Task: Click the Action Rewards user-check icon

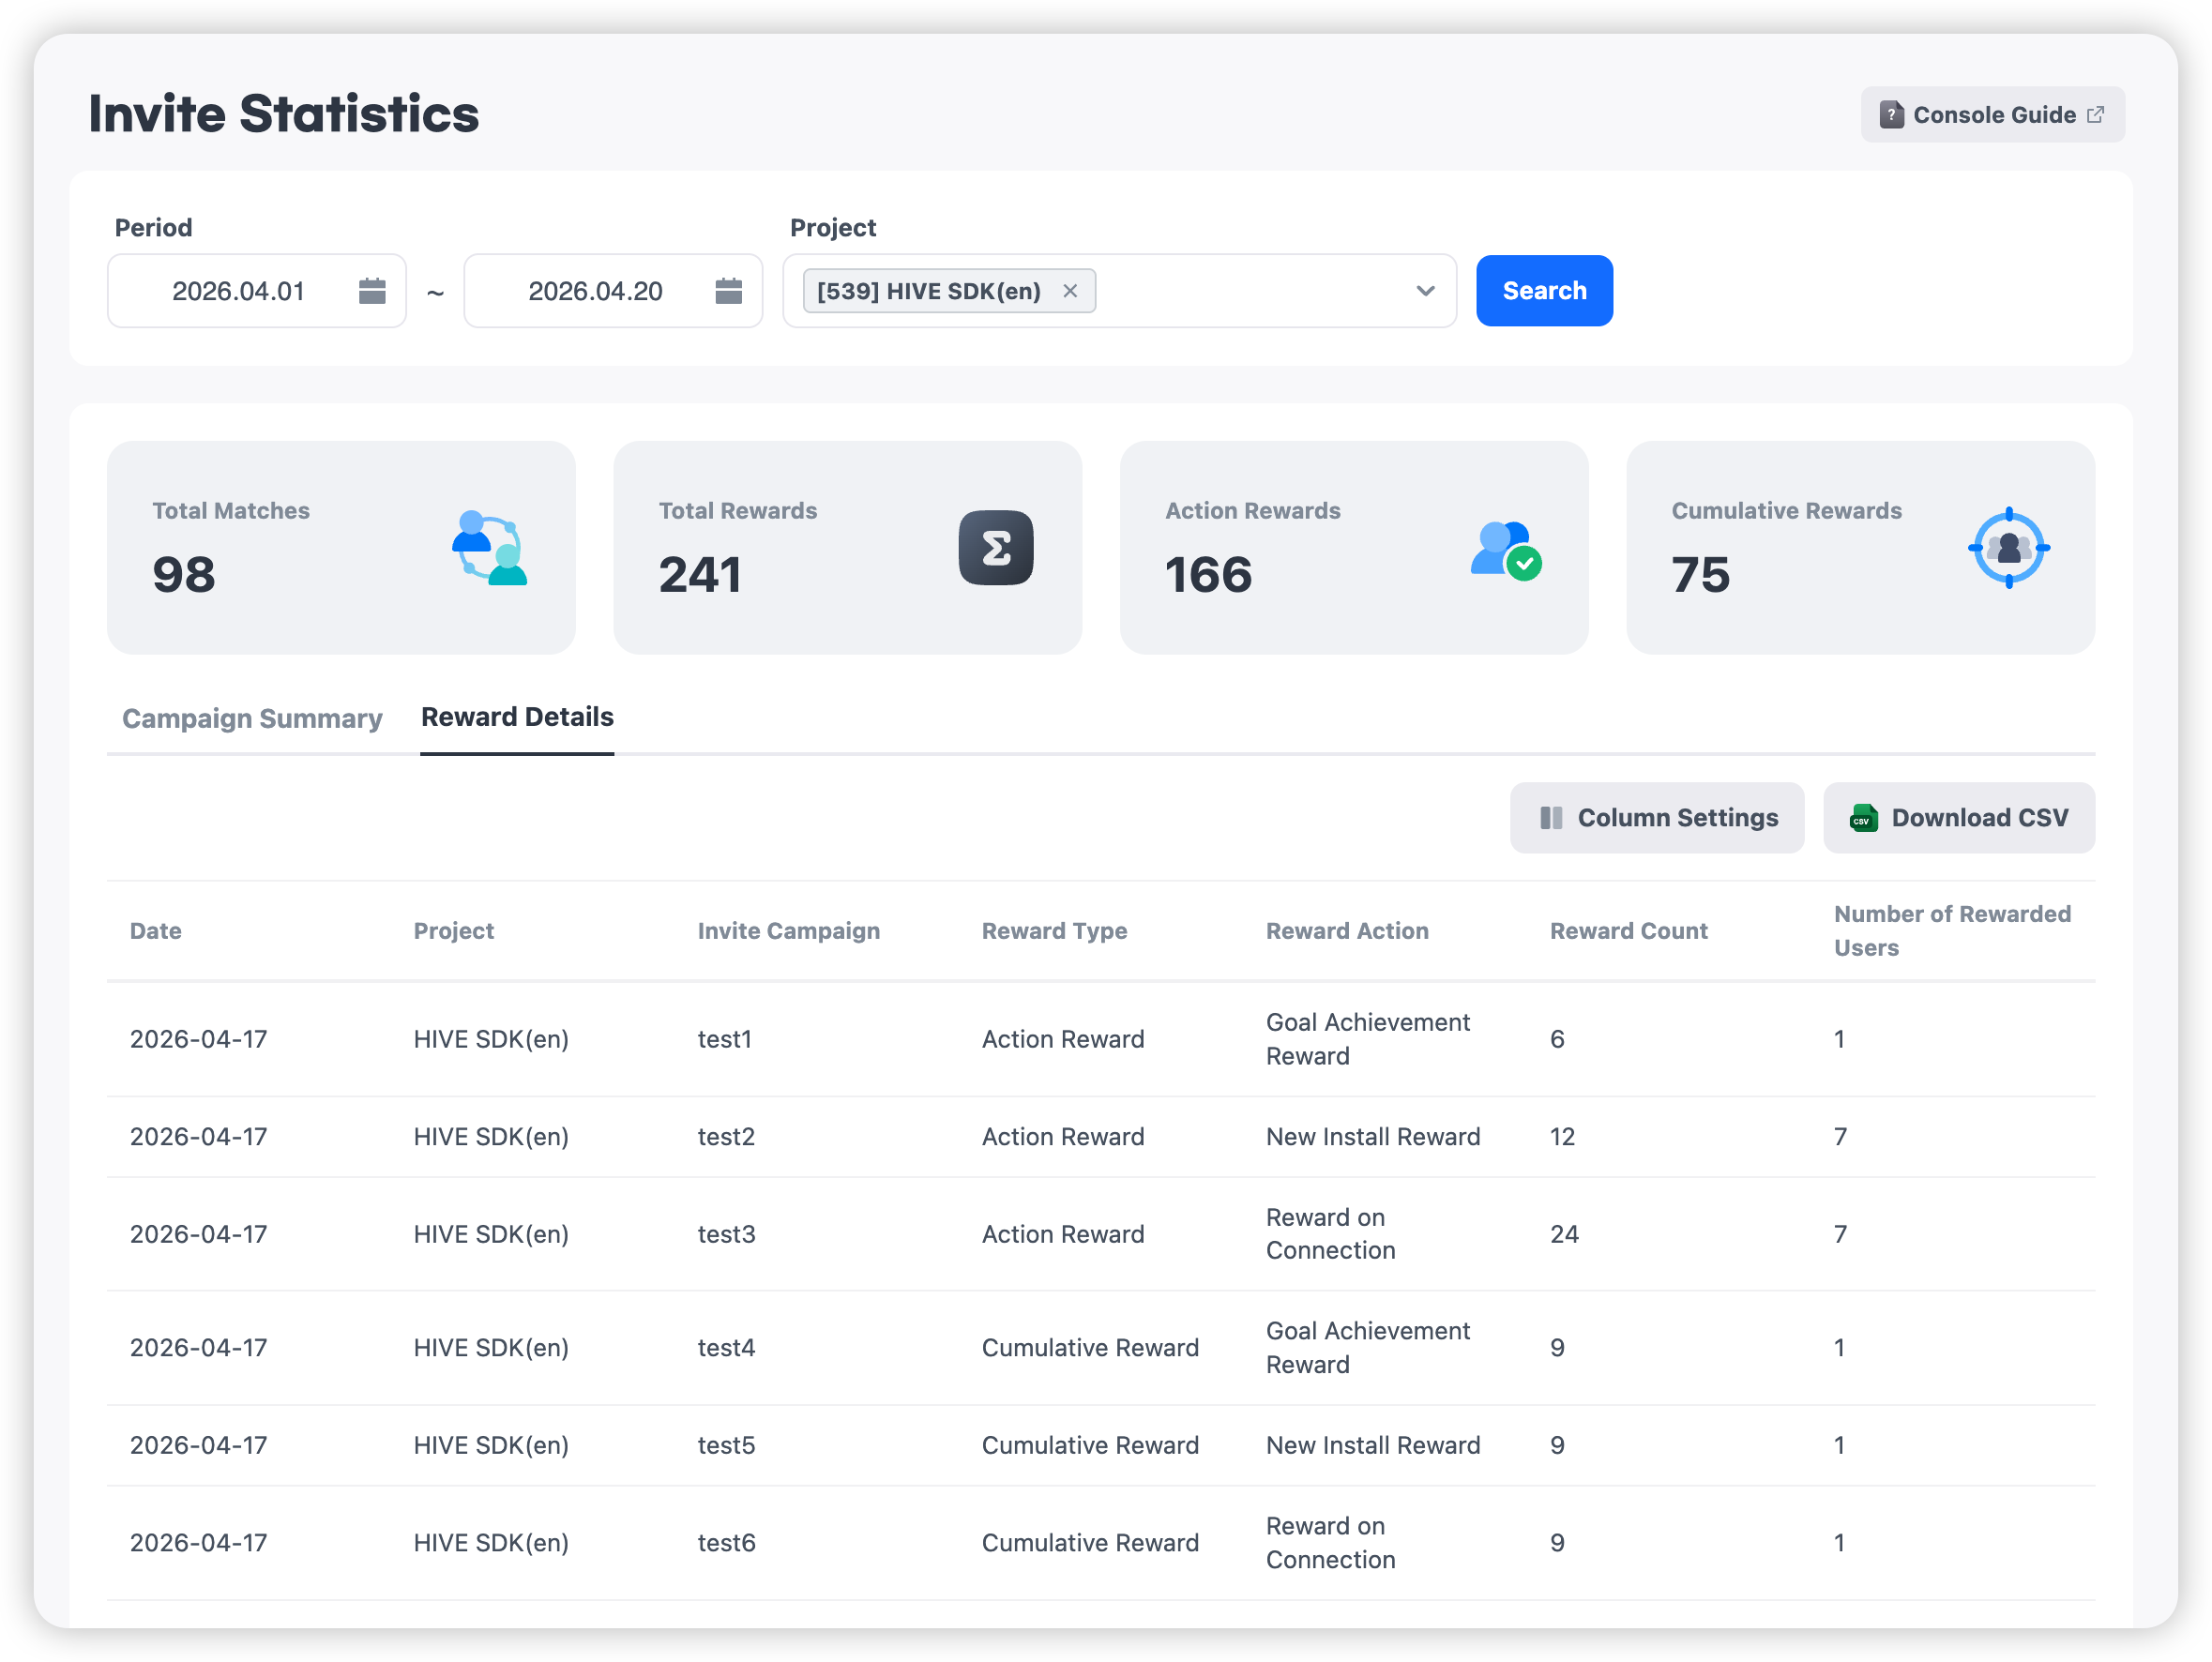Action: 1505,548
